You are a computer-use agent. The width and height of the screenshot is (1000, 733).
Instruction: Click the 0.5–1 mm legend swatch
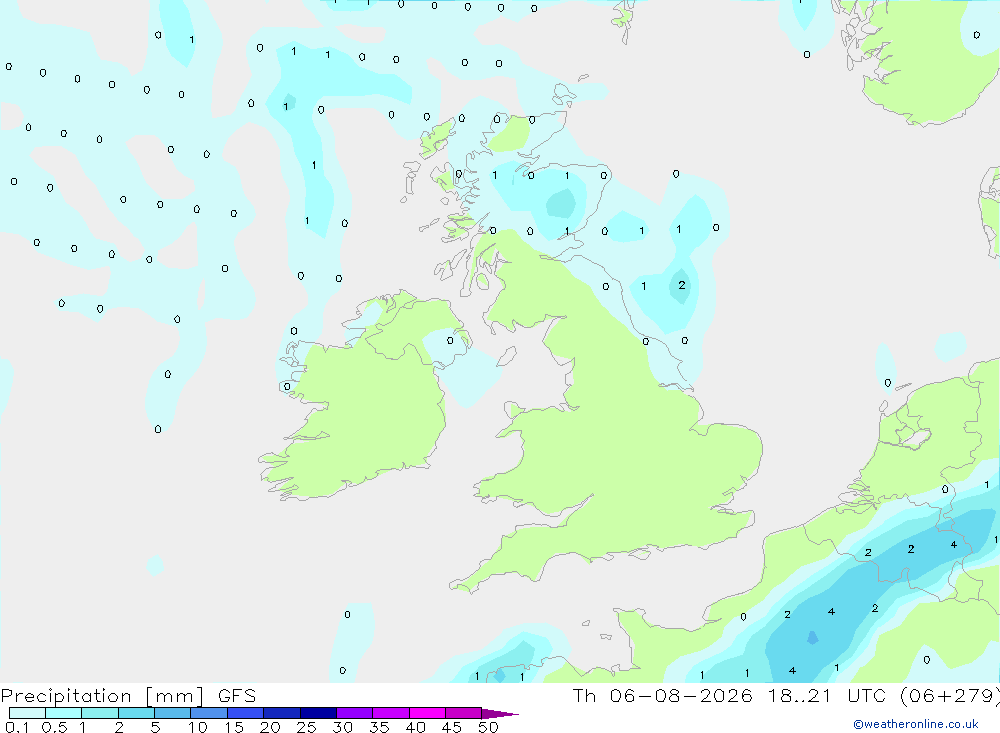[64, 713]
